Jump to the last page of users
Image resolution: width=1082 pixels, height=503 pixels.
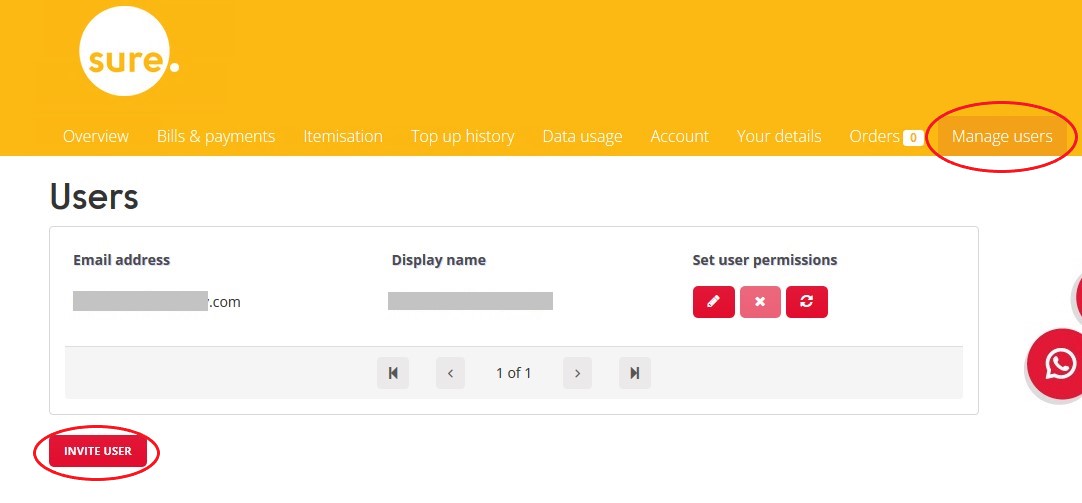pos(634,373)
